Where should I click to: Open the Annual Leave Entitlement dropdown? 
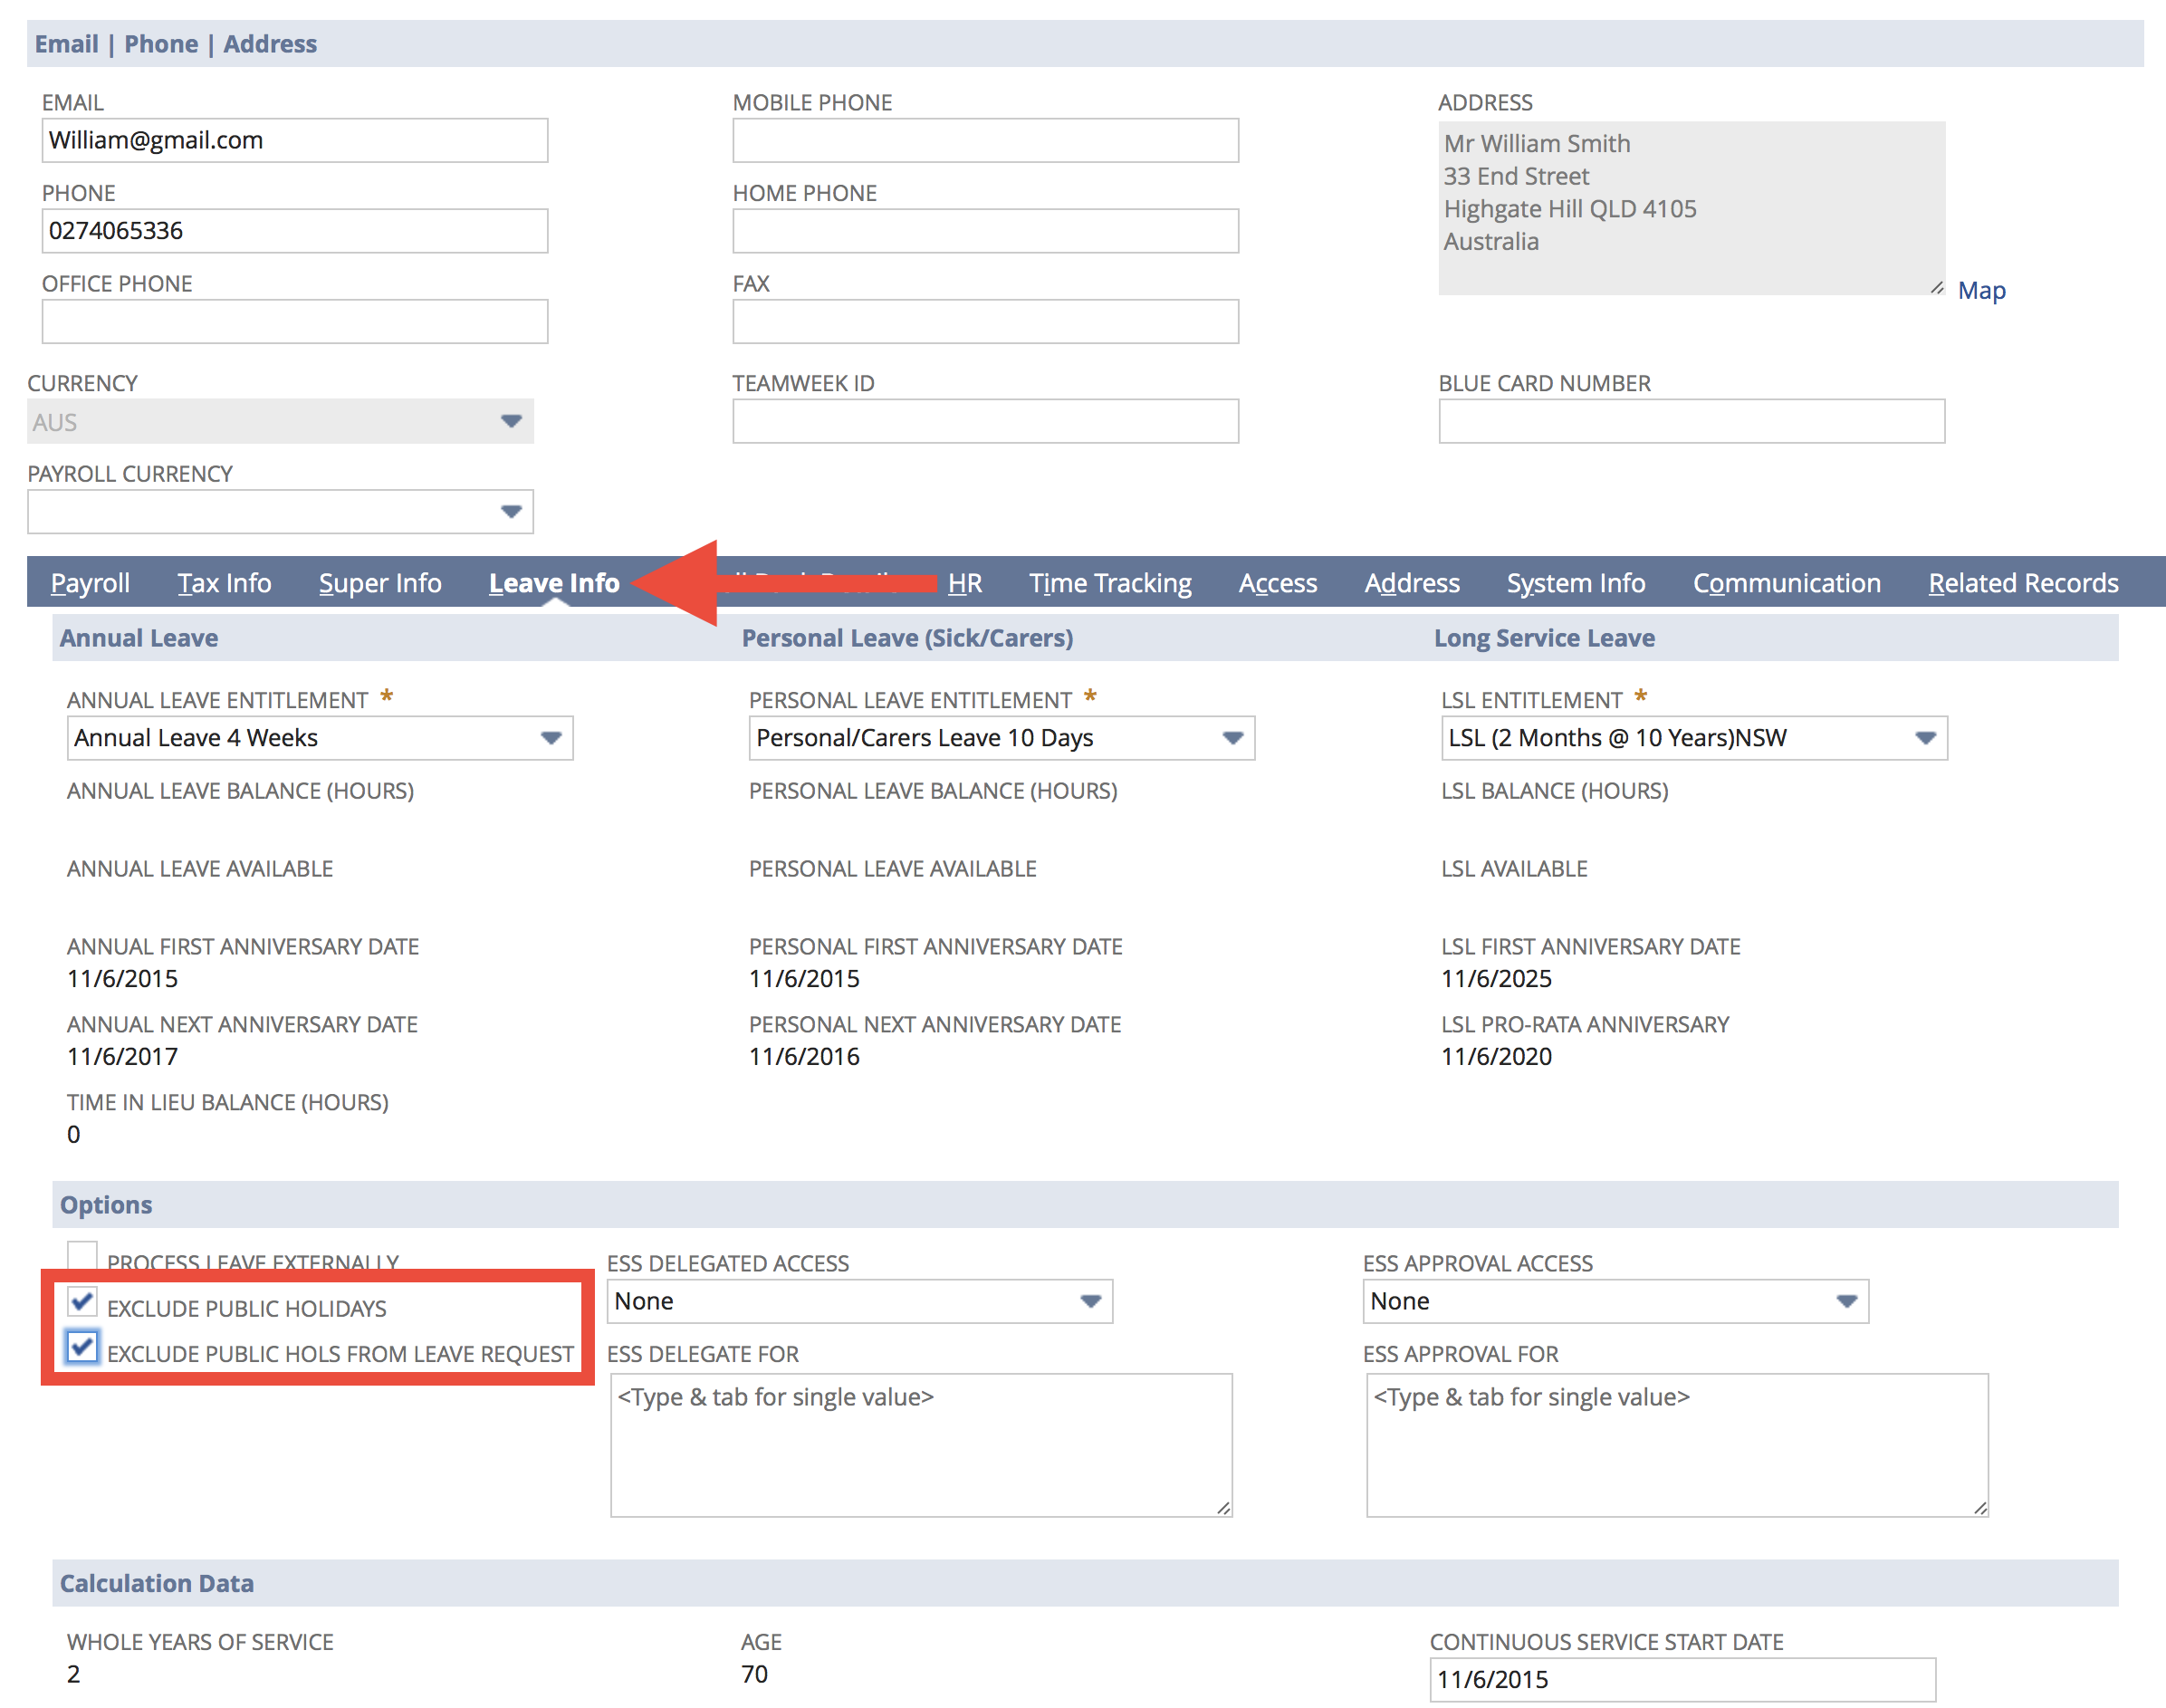(551, 738)
